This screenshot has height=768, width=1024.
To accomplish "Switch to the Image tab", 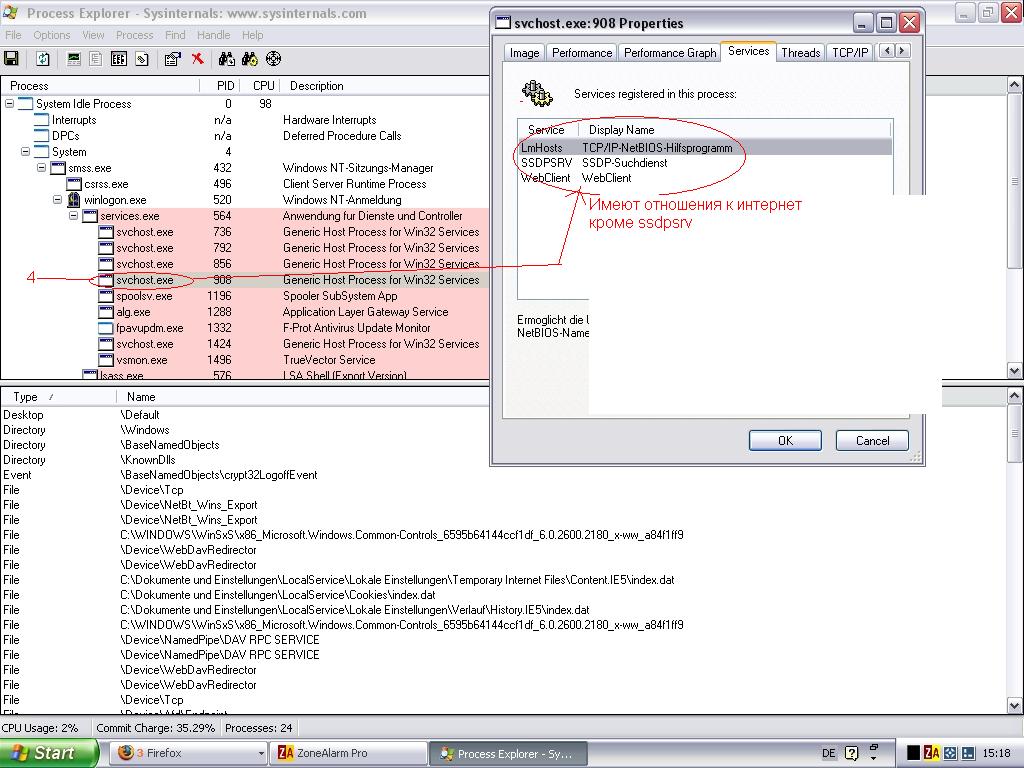I will 524,53.
